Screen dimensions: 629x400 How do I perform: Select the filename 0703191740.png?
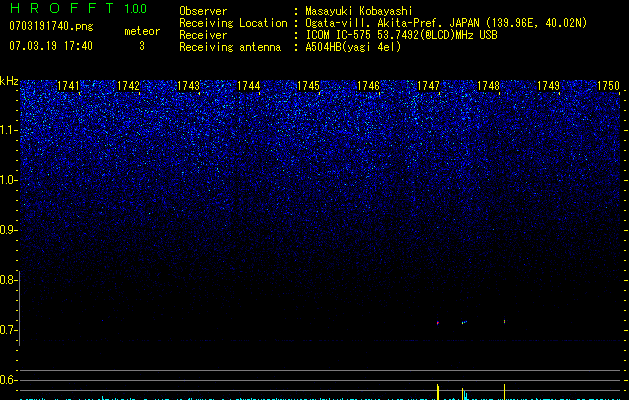pos(51,26)
